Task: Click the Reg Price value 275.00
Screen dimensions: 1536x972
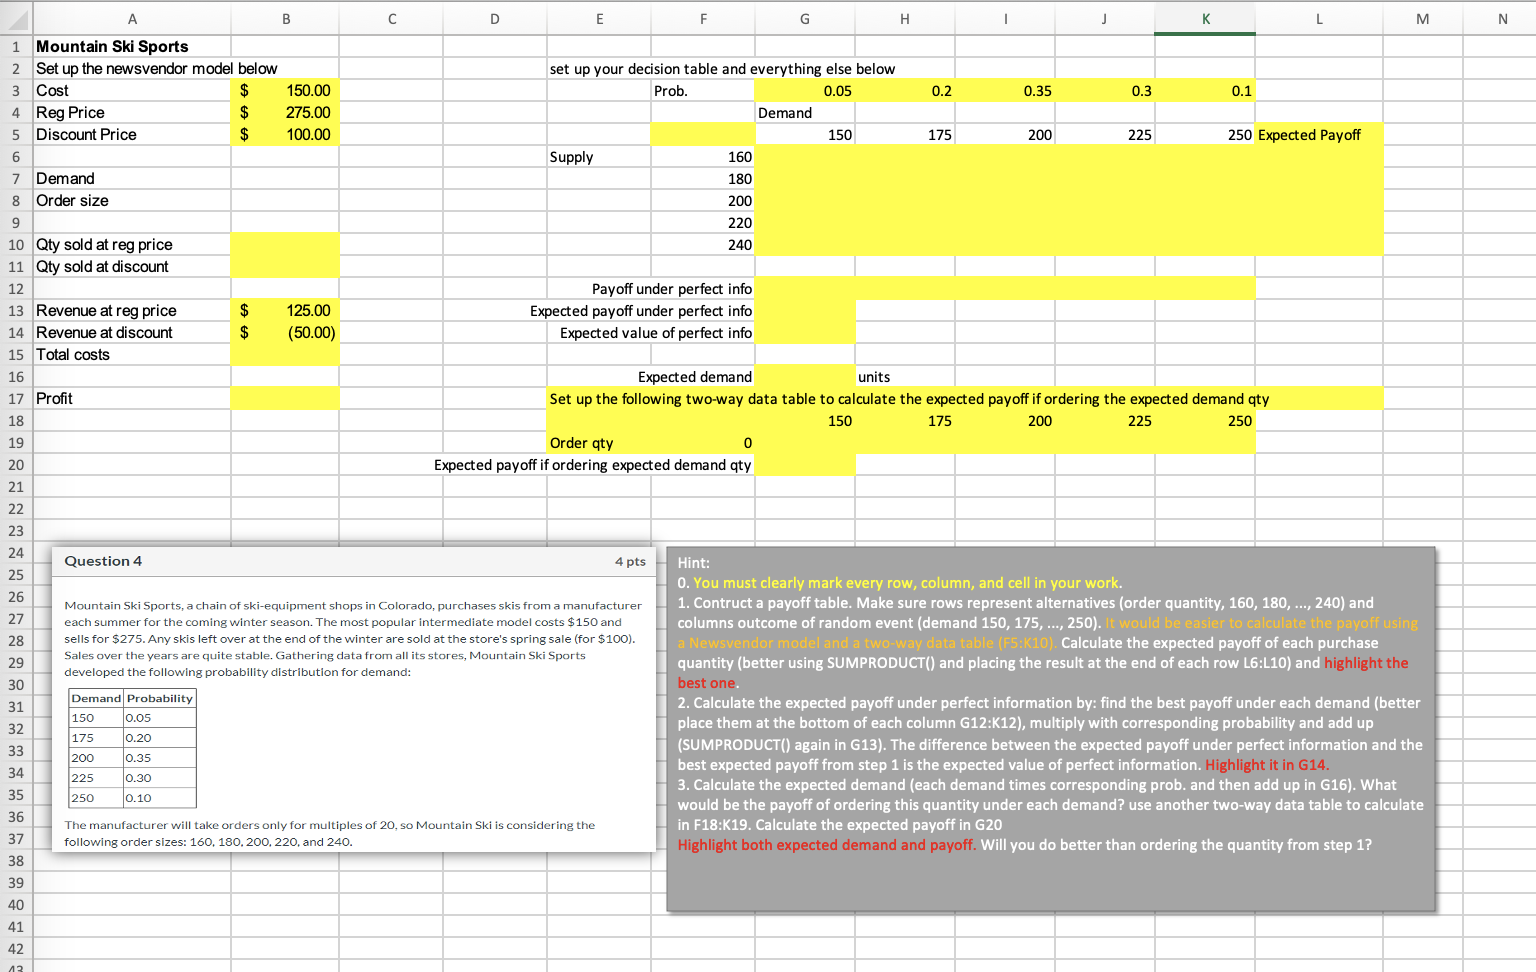Action: tap(285, 112)
